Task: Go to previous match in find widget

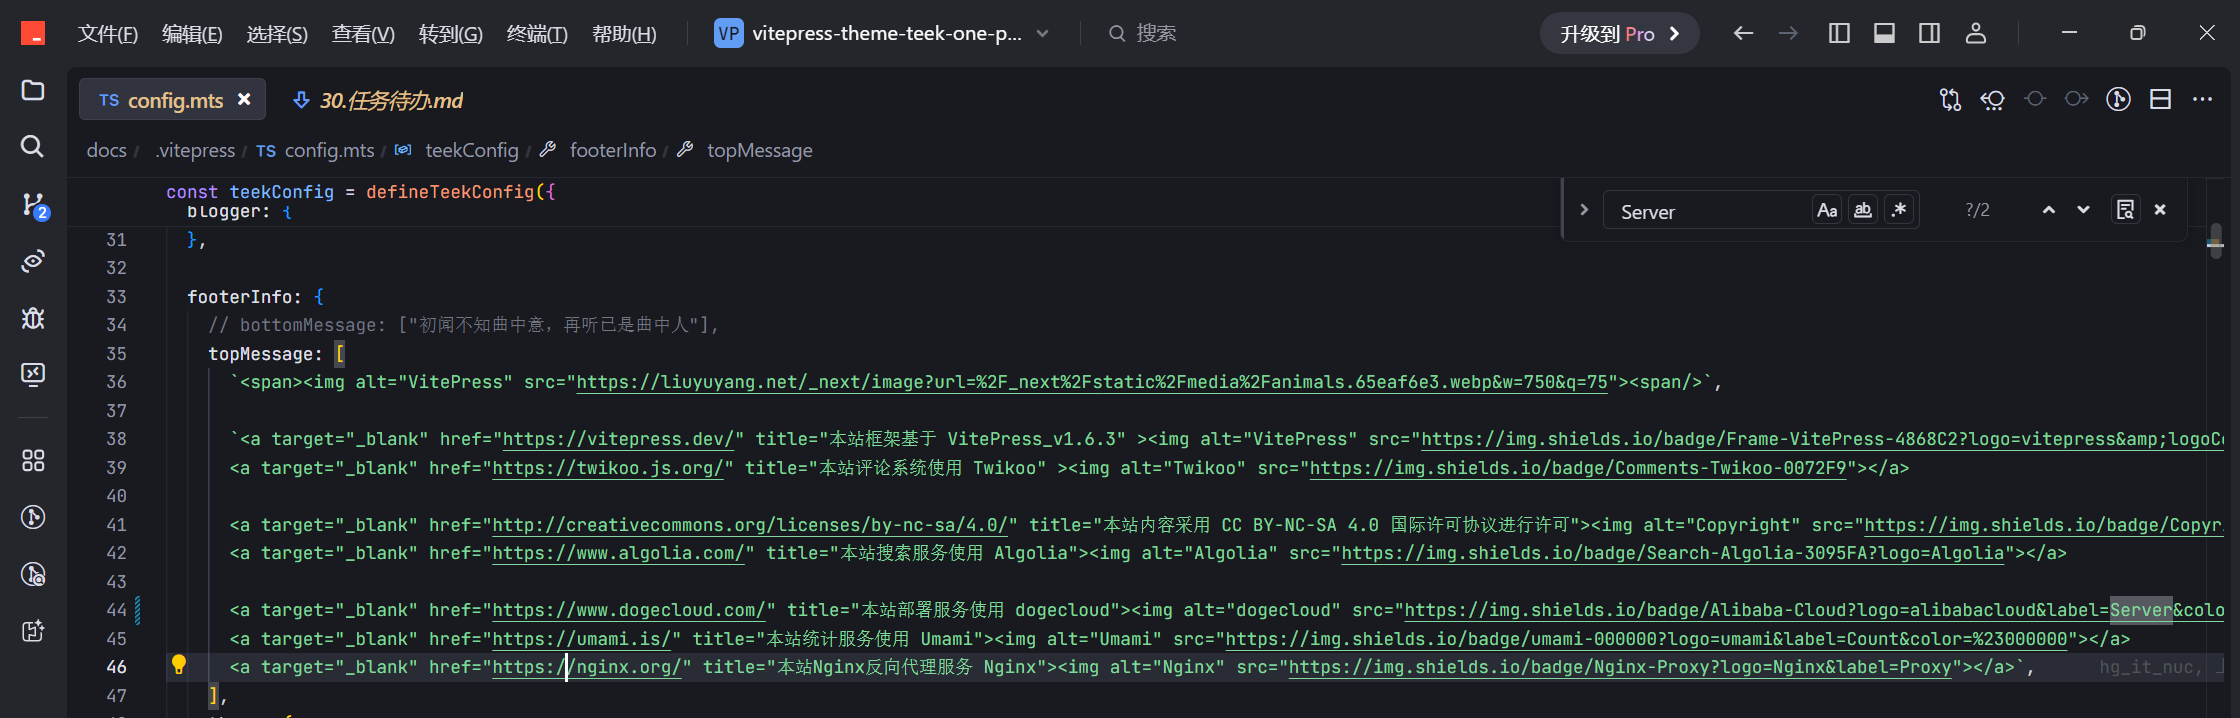Action: point(2049,210)
